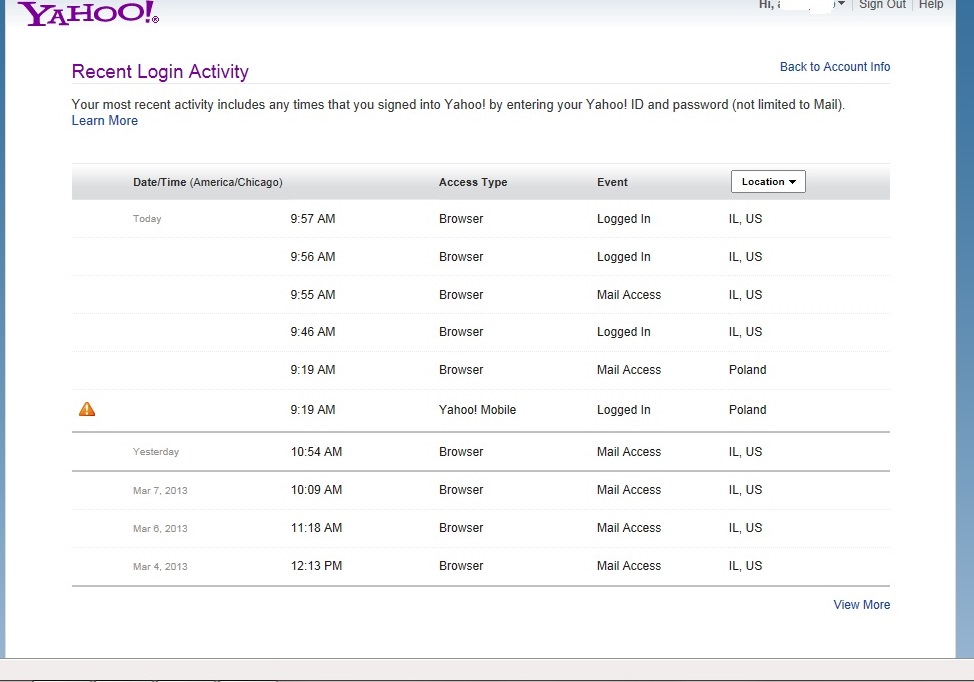This screenshot has height=682, width=974.
Task: Expand the account name dropdown arrow
Action: [x=841, y=4]
